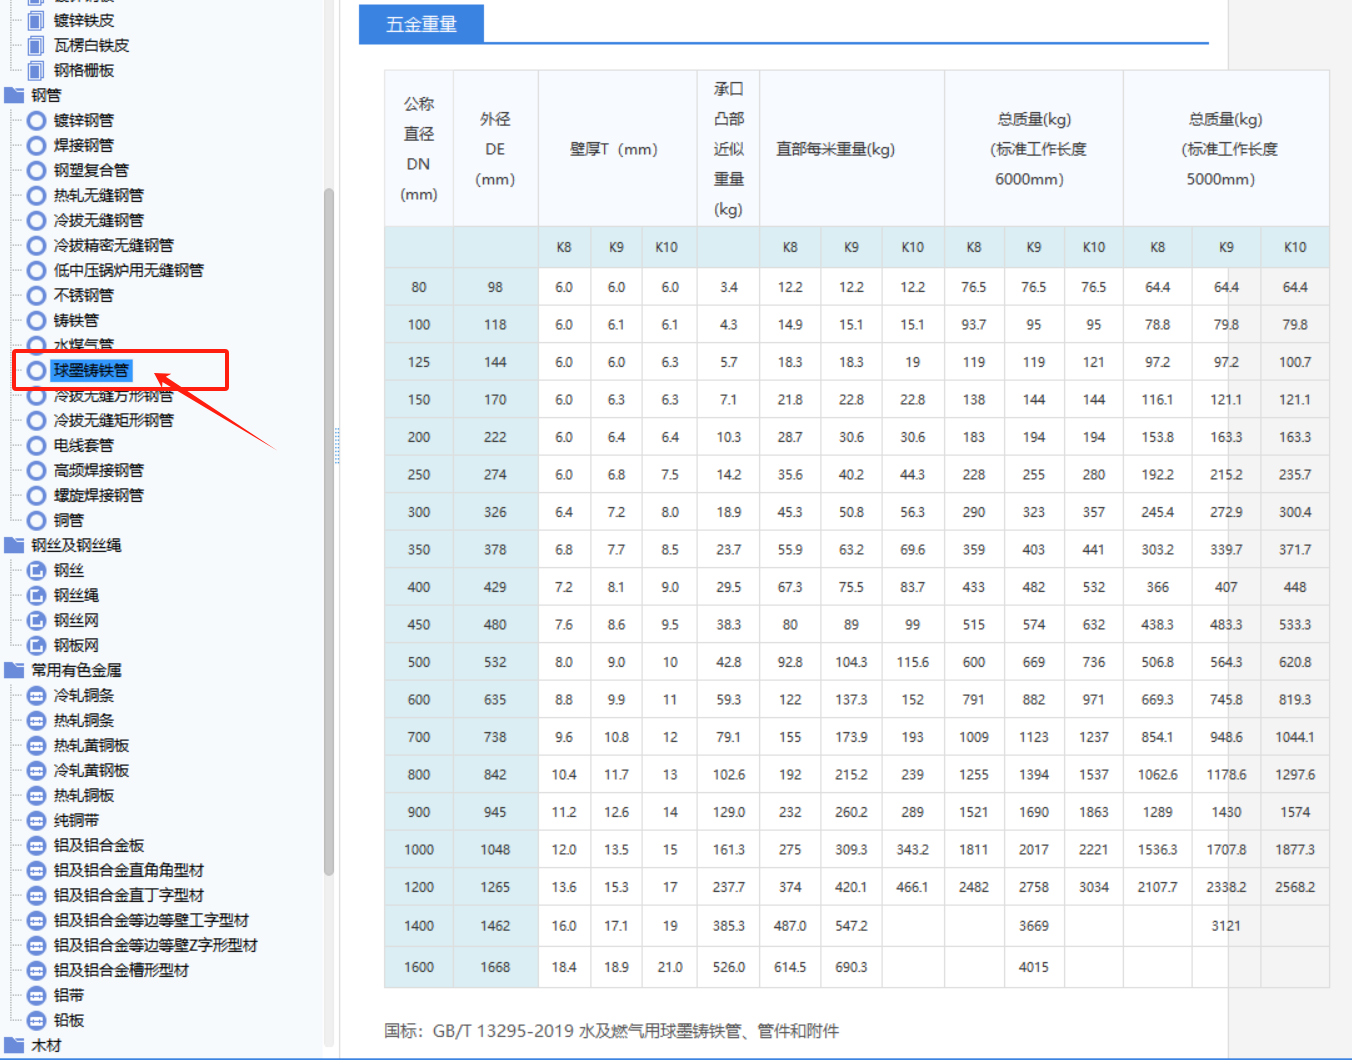The width and height of the screenshot is (1352, 1060).
Task: Click the icon next to 球墨铸铁管
Action: 37,371
